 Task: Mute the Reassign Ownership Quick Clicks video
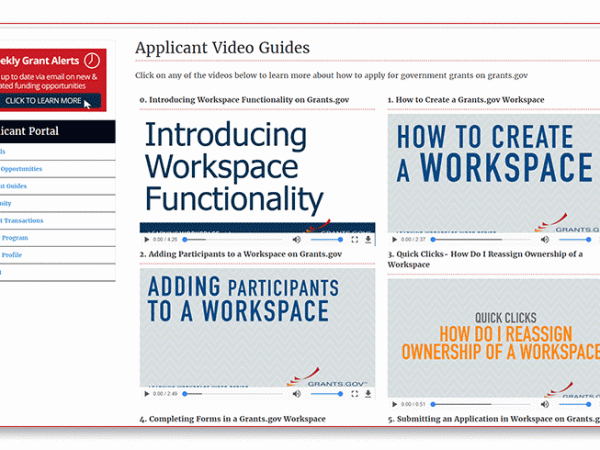point(544,394)
